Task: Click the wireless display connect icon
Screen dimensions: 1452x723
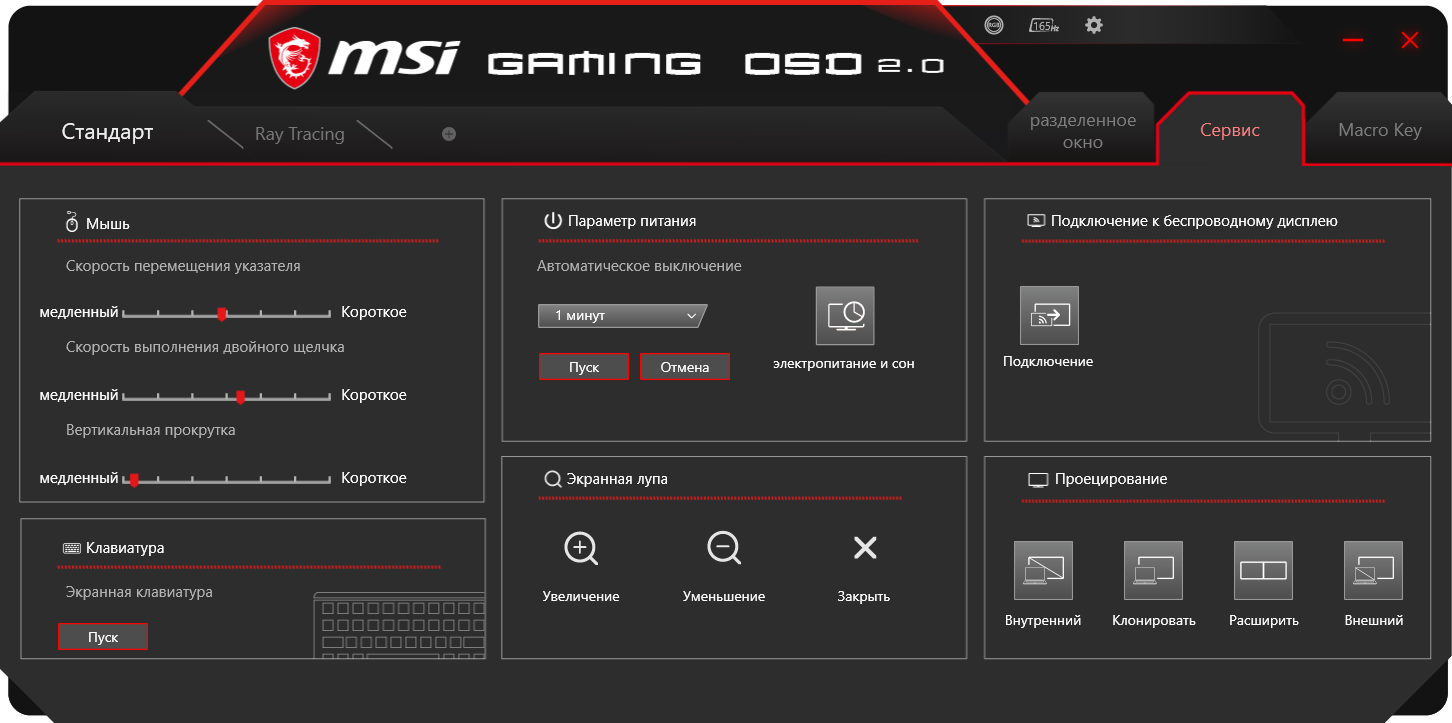Action: tap(1049, 316)
